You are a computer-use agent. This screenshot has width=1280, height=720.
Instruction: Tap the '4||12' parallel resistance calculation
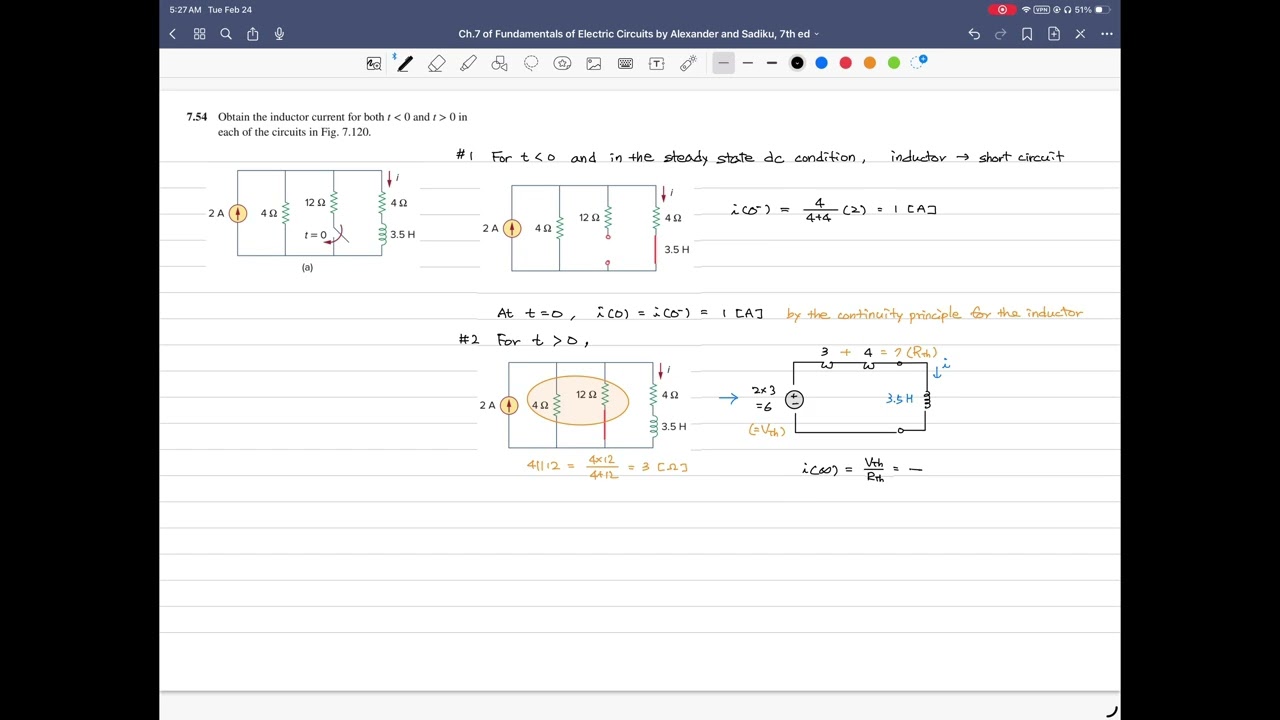point(607,467)
